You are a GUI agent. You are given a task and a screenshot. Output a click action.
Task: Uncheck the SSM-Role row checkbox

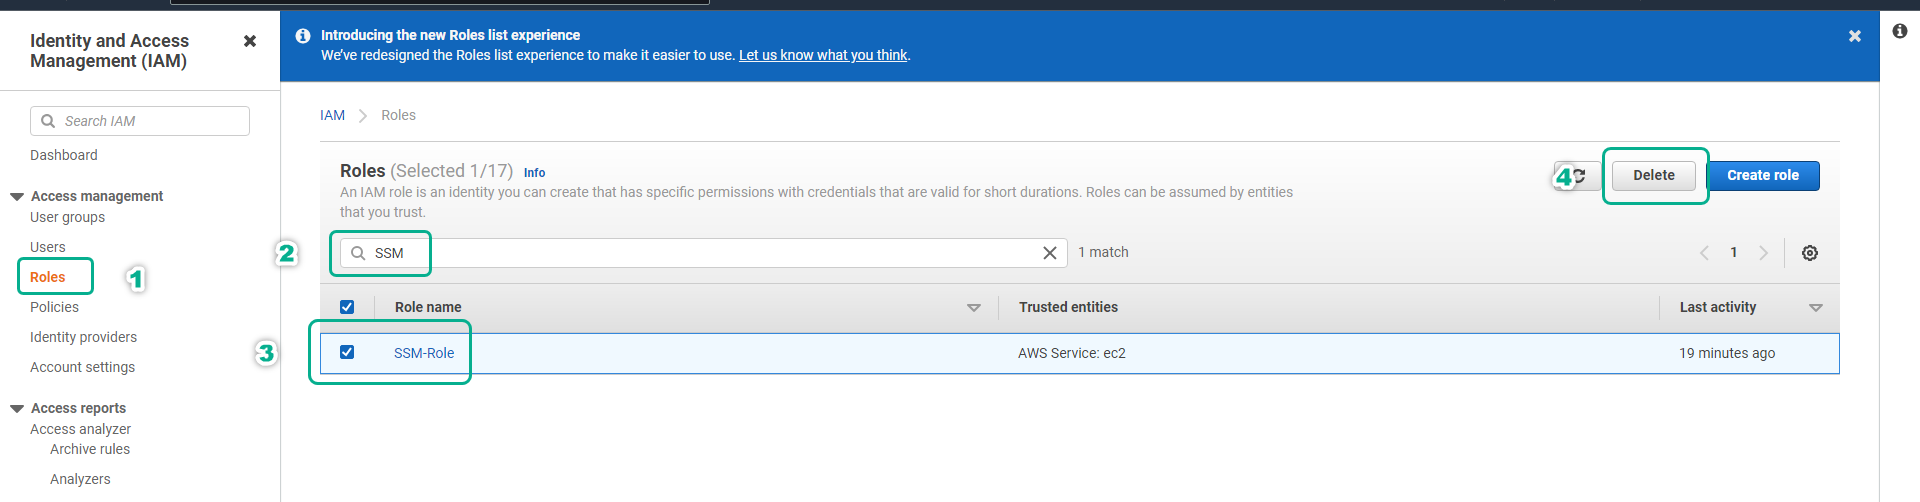[347, 352]
